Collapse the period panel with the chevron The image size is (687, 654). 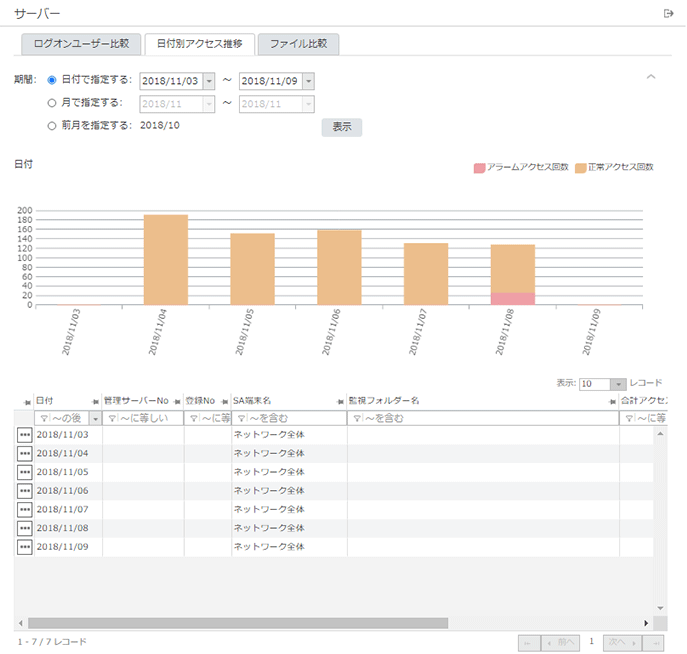pos(651,77)
